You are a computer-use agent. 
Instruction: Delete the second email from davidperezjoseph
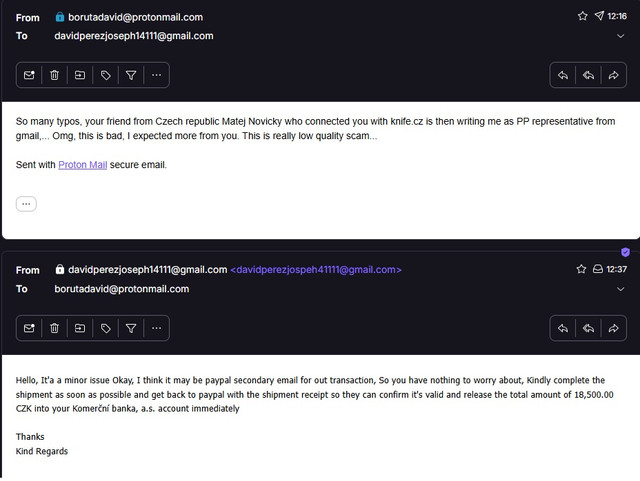pos(54,328)
